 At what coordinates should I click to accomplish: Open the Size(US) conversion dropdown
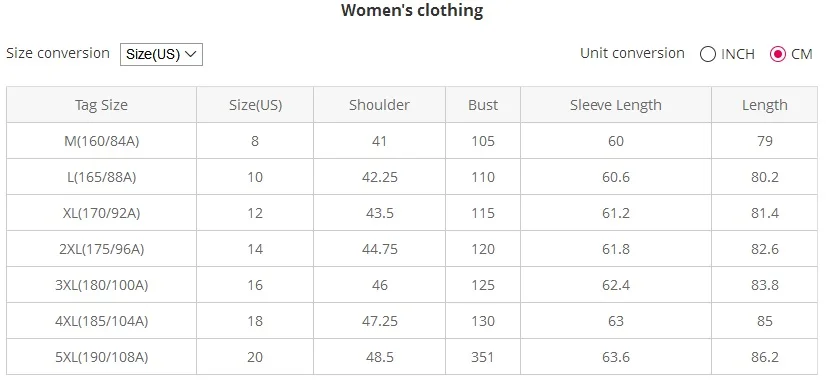tap(161, 54)
